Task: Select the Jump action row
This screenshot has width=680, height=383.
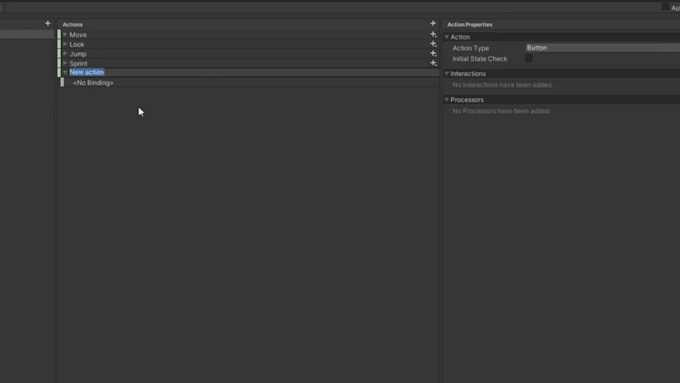Action: (248, 53)
